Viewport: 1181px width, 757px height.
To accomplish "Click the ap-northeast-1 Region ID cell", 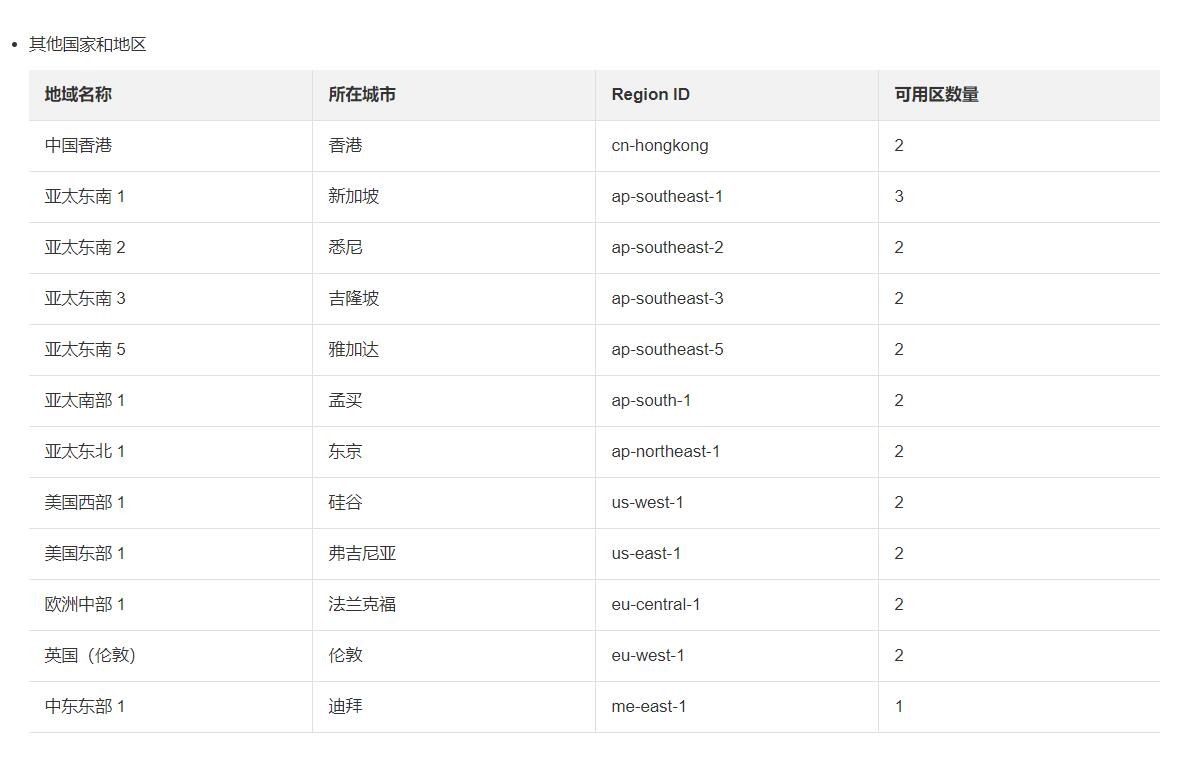I will coord(665,451).
